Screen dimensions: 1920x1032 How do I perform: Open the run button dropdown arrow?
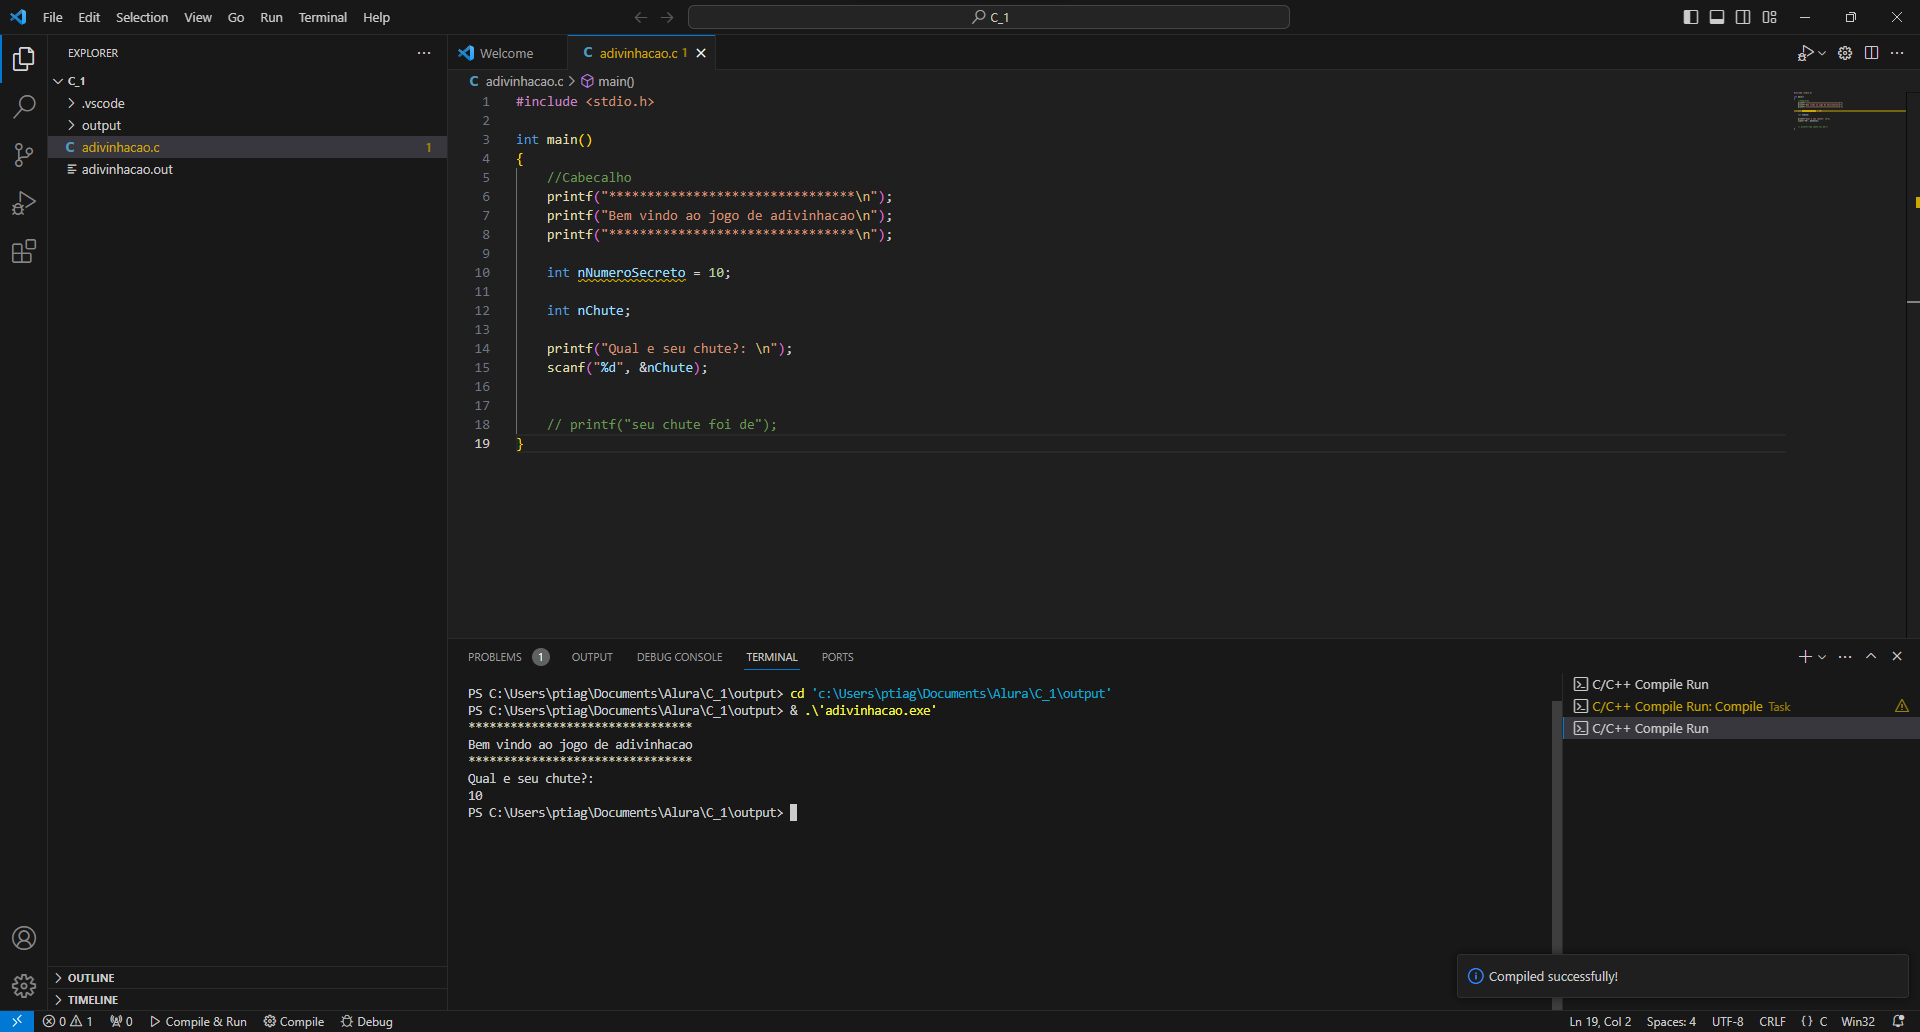pos(1822,53)
